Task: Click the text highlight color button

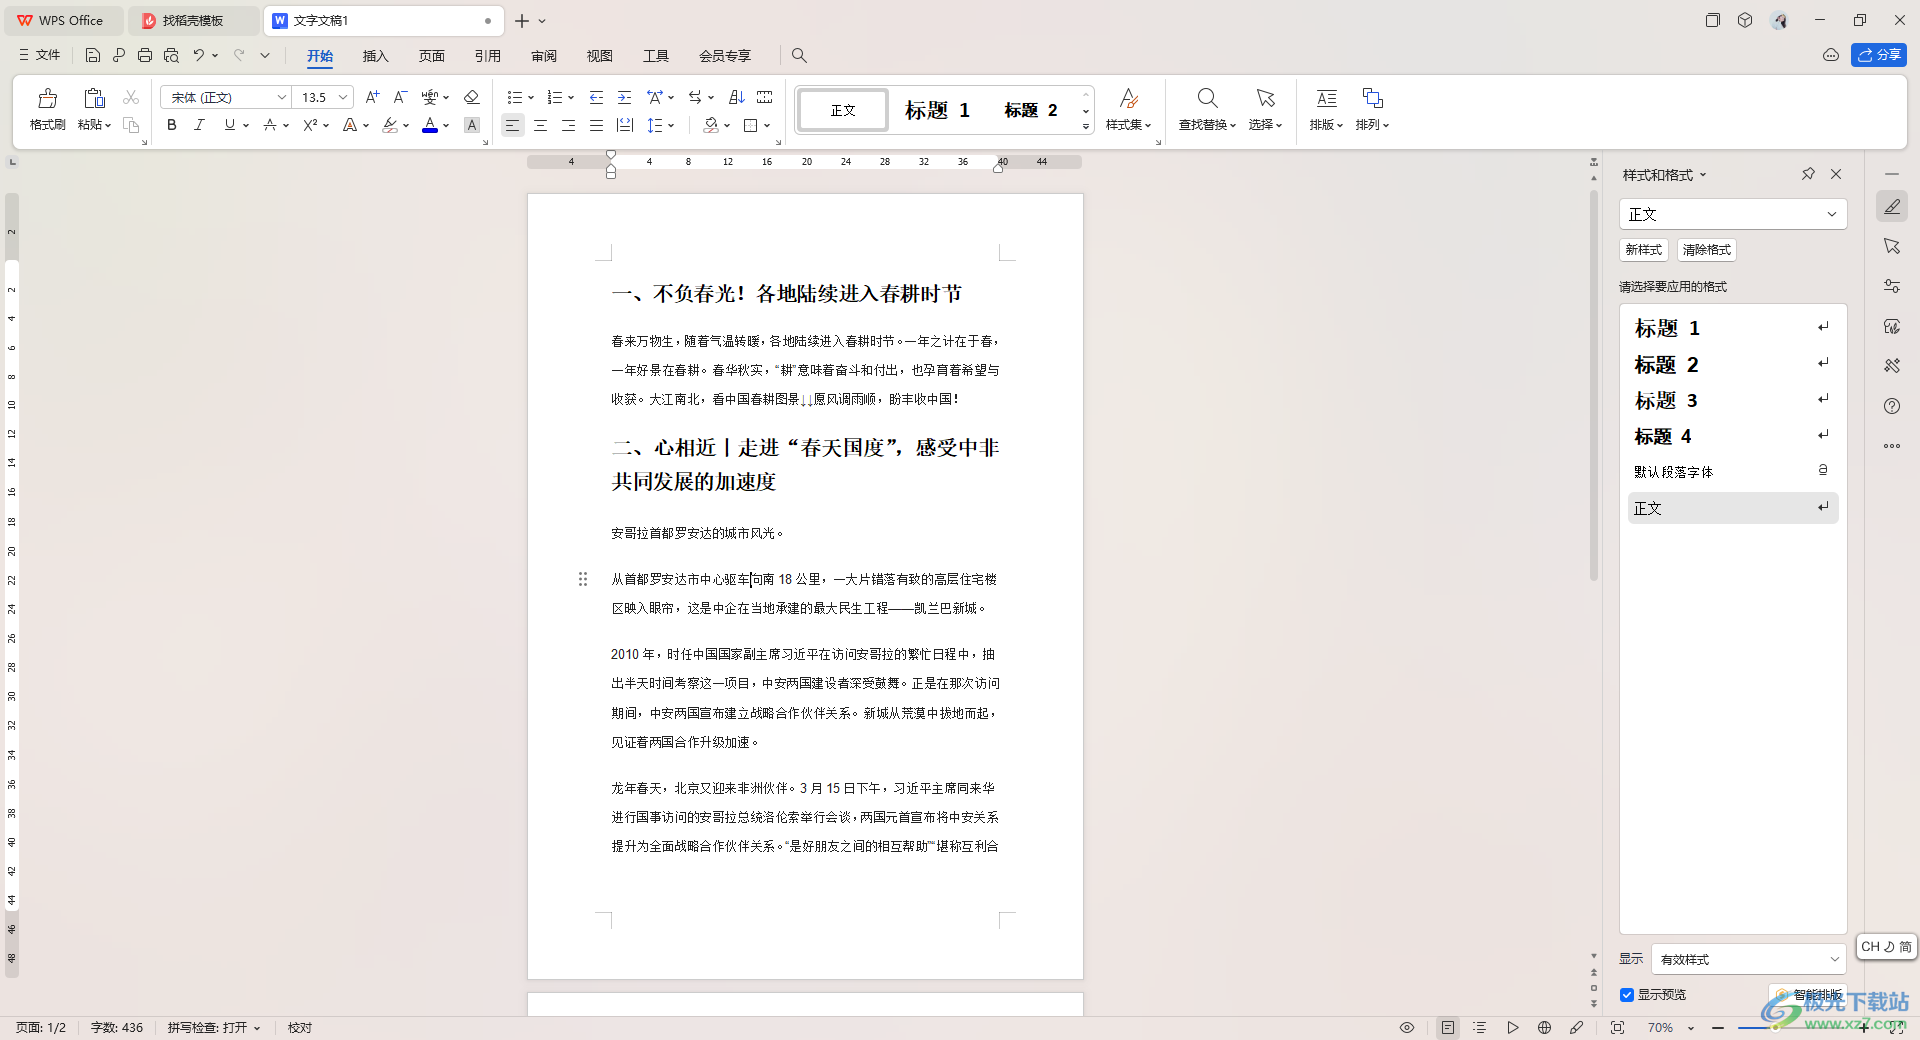Action: [x=390, y=125]
